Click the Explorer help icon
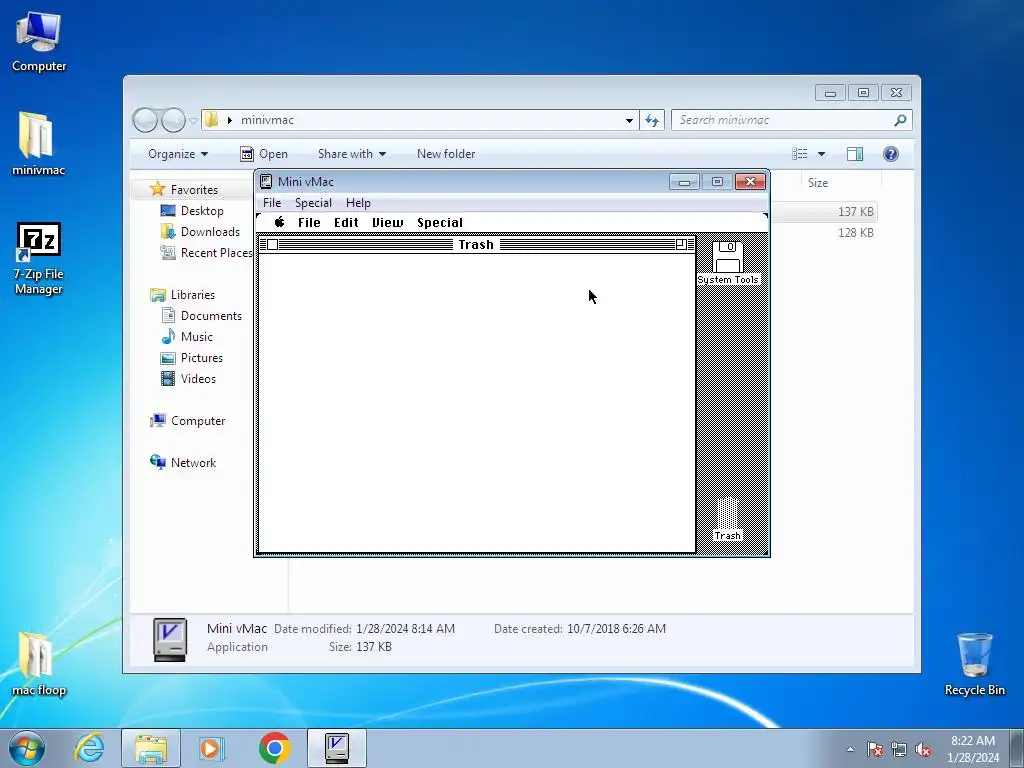Viewport: 1024px width, 768px height. click(x=891, y=154)
